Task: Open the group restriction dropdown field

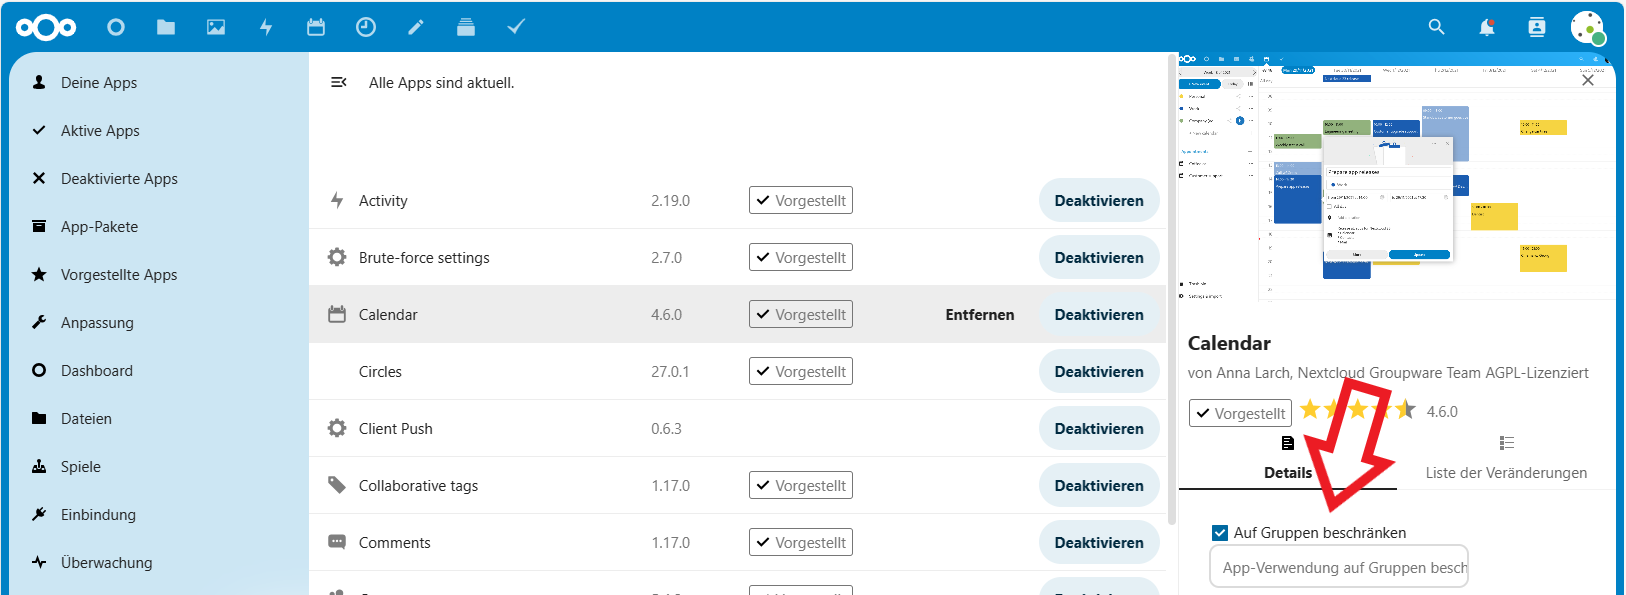Action: point(1339,567)
